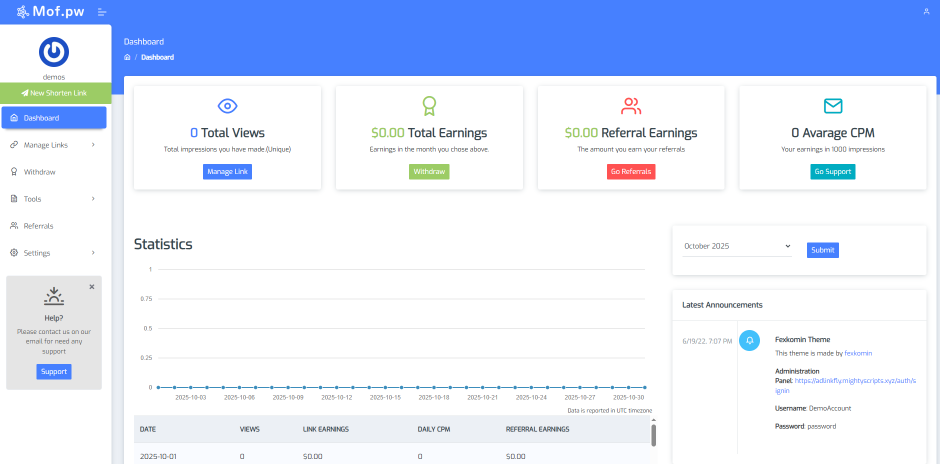Click the red Go Referrals button
Viewport: 940px width, 464px height.
click(631, 172)
